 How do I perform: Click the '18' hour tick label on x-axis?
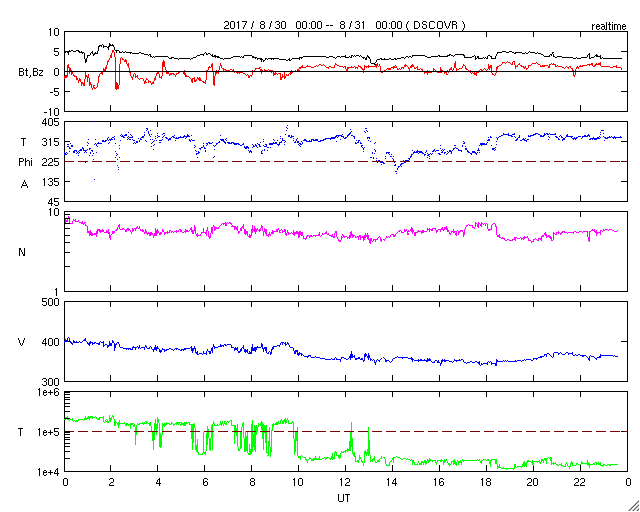486,482
